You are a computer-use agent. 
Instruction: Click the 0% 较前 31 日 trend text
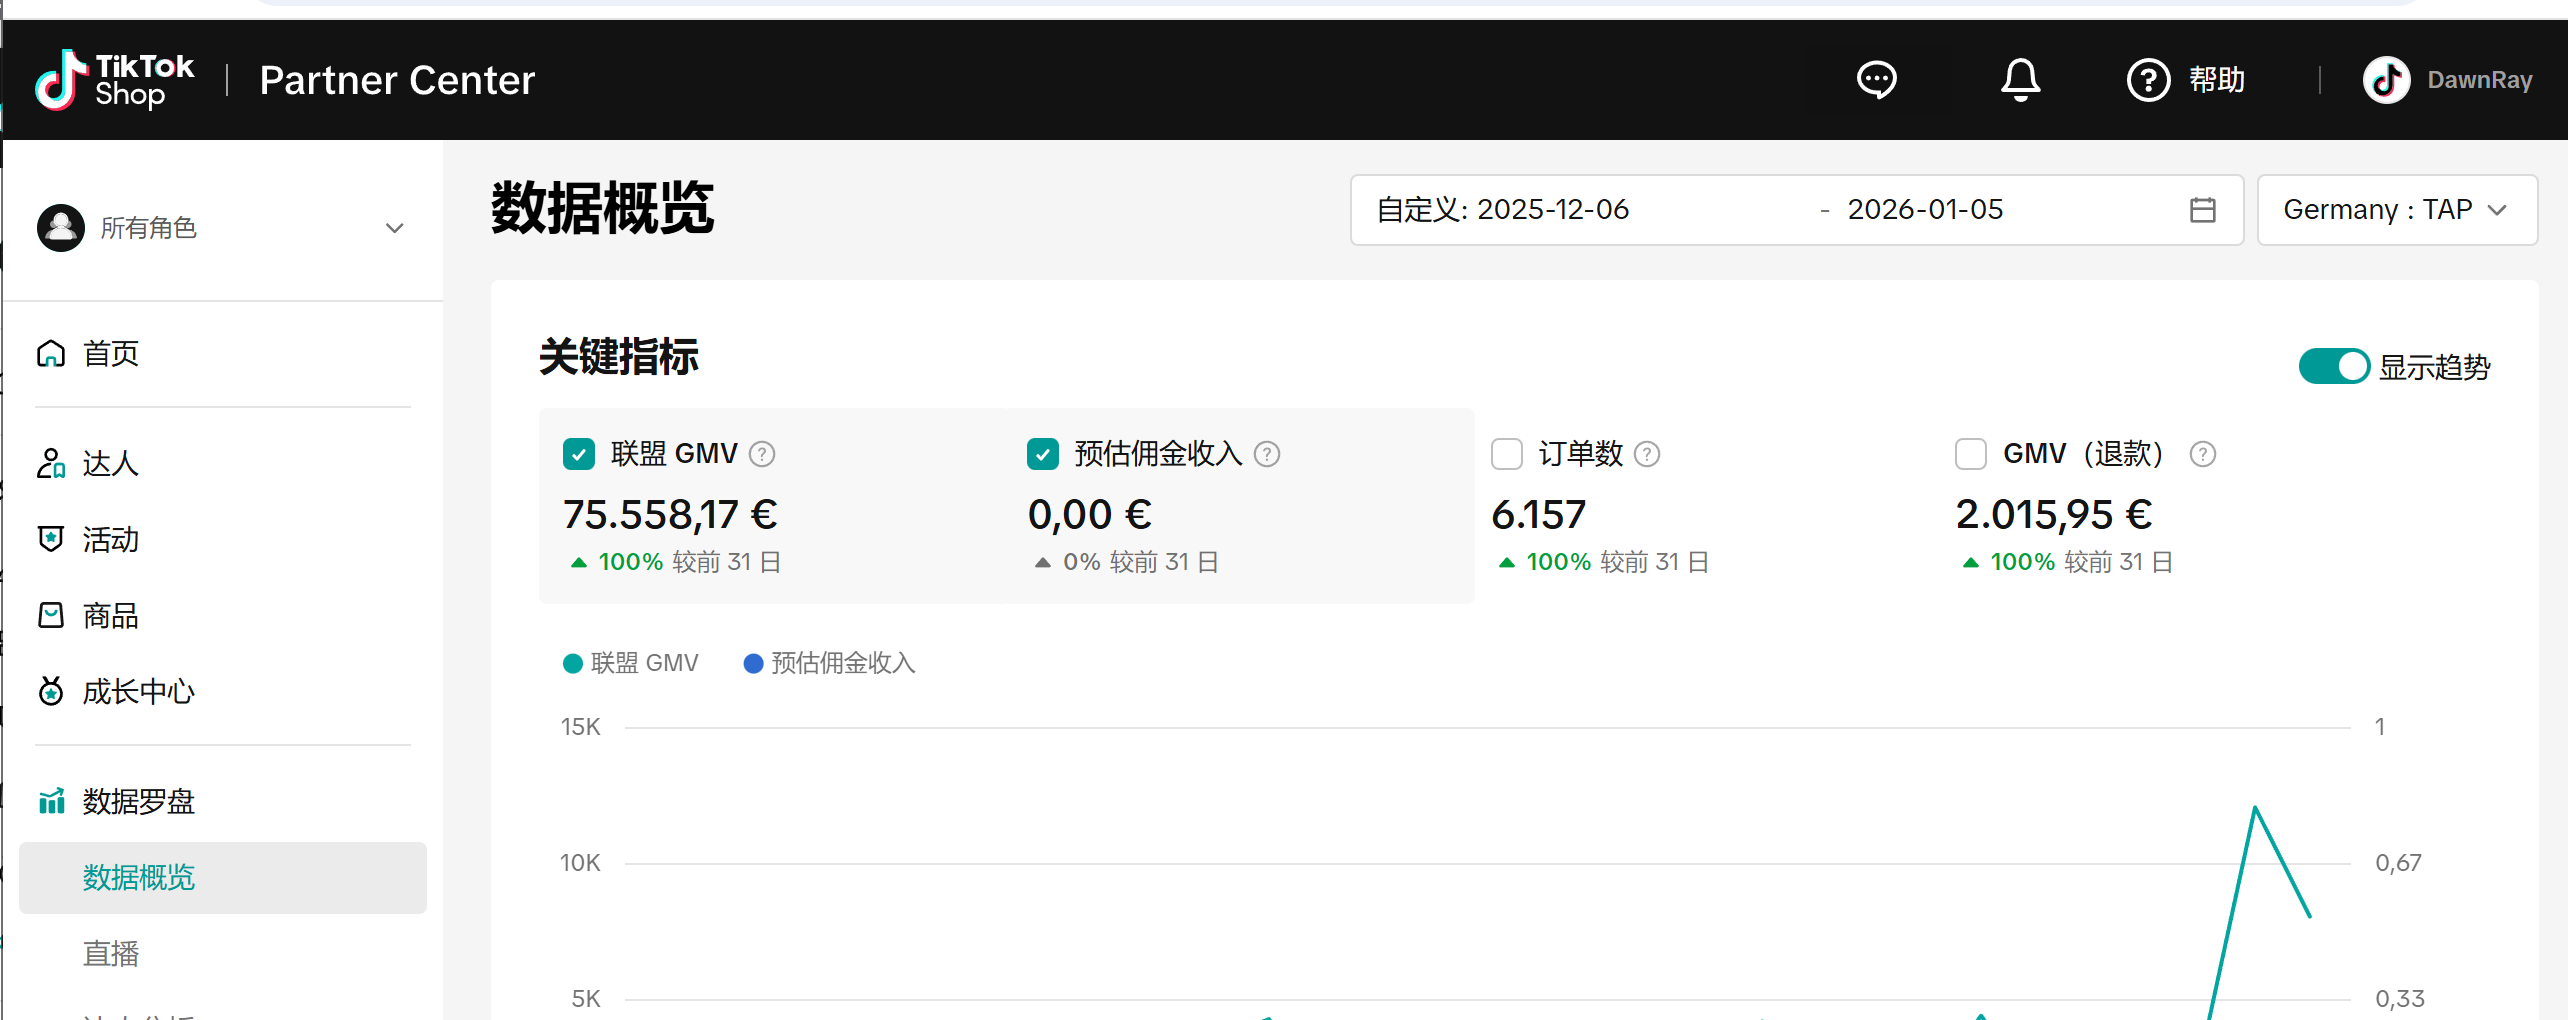click(1140, 562)
